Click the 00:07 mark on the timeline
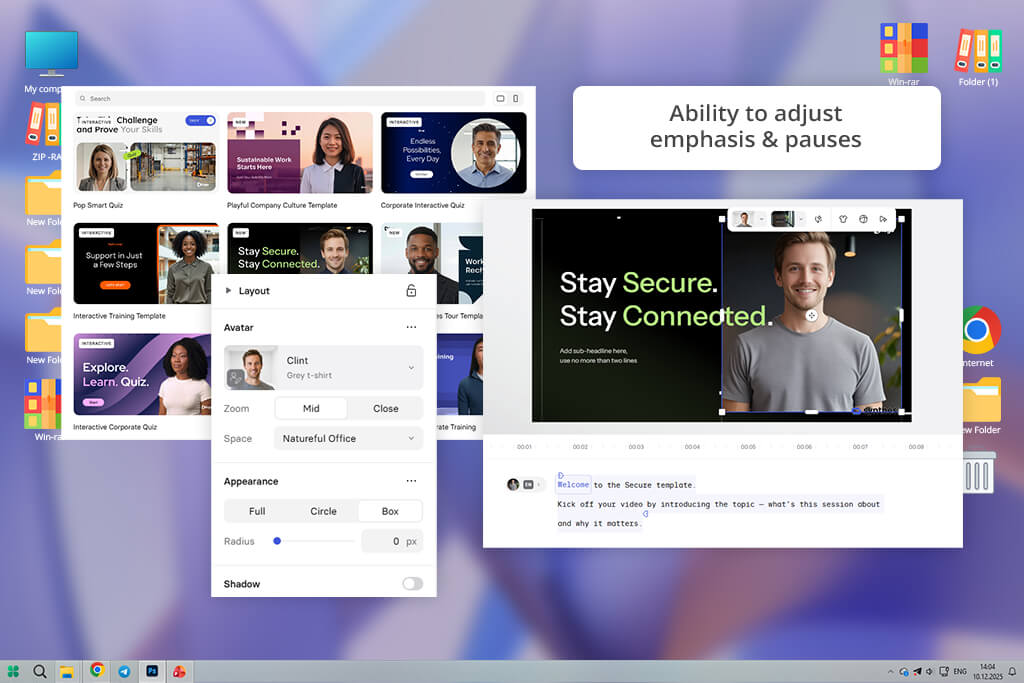The image size is (1024, 683). click(x=860, y=447)
